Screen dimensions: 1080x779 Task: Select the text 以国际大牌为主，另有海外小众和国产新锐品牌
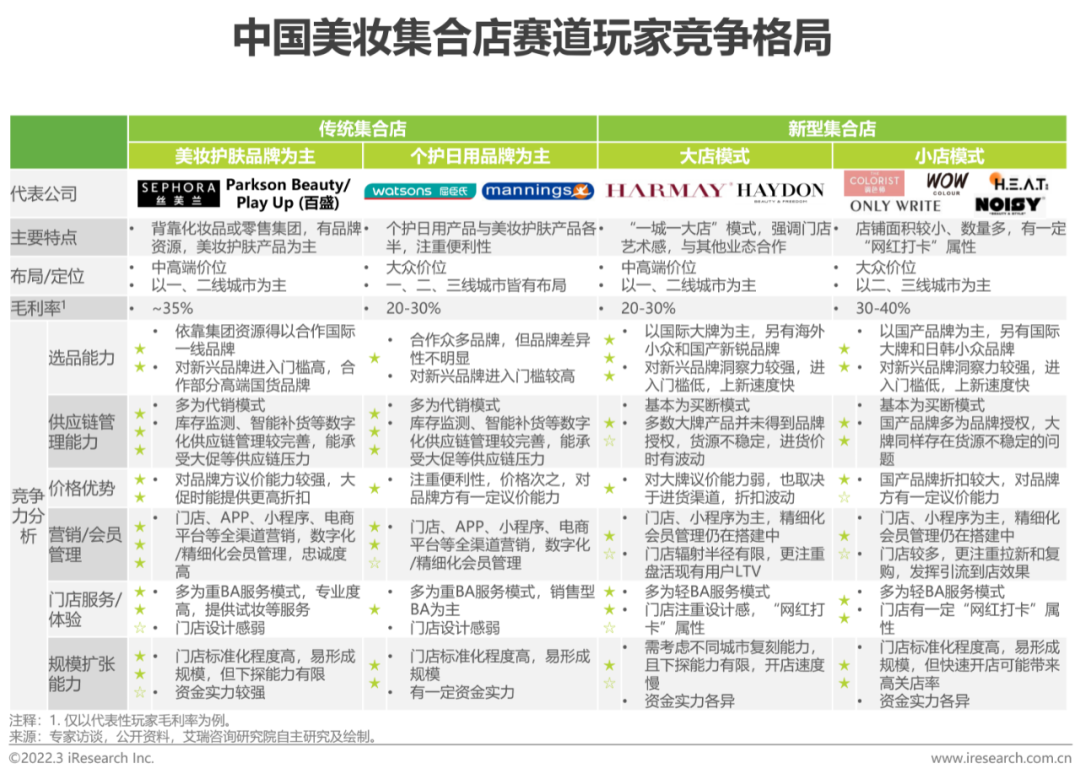click(x=735, y=340)
